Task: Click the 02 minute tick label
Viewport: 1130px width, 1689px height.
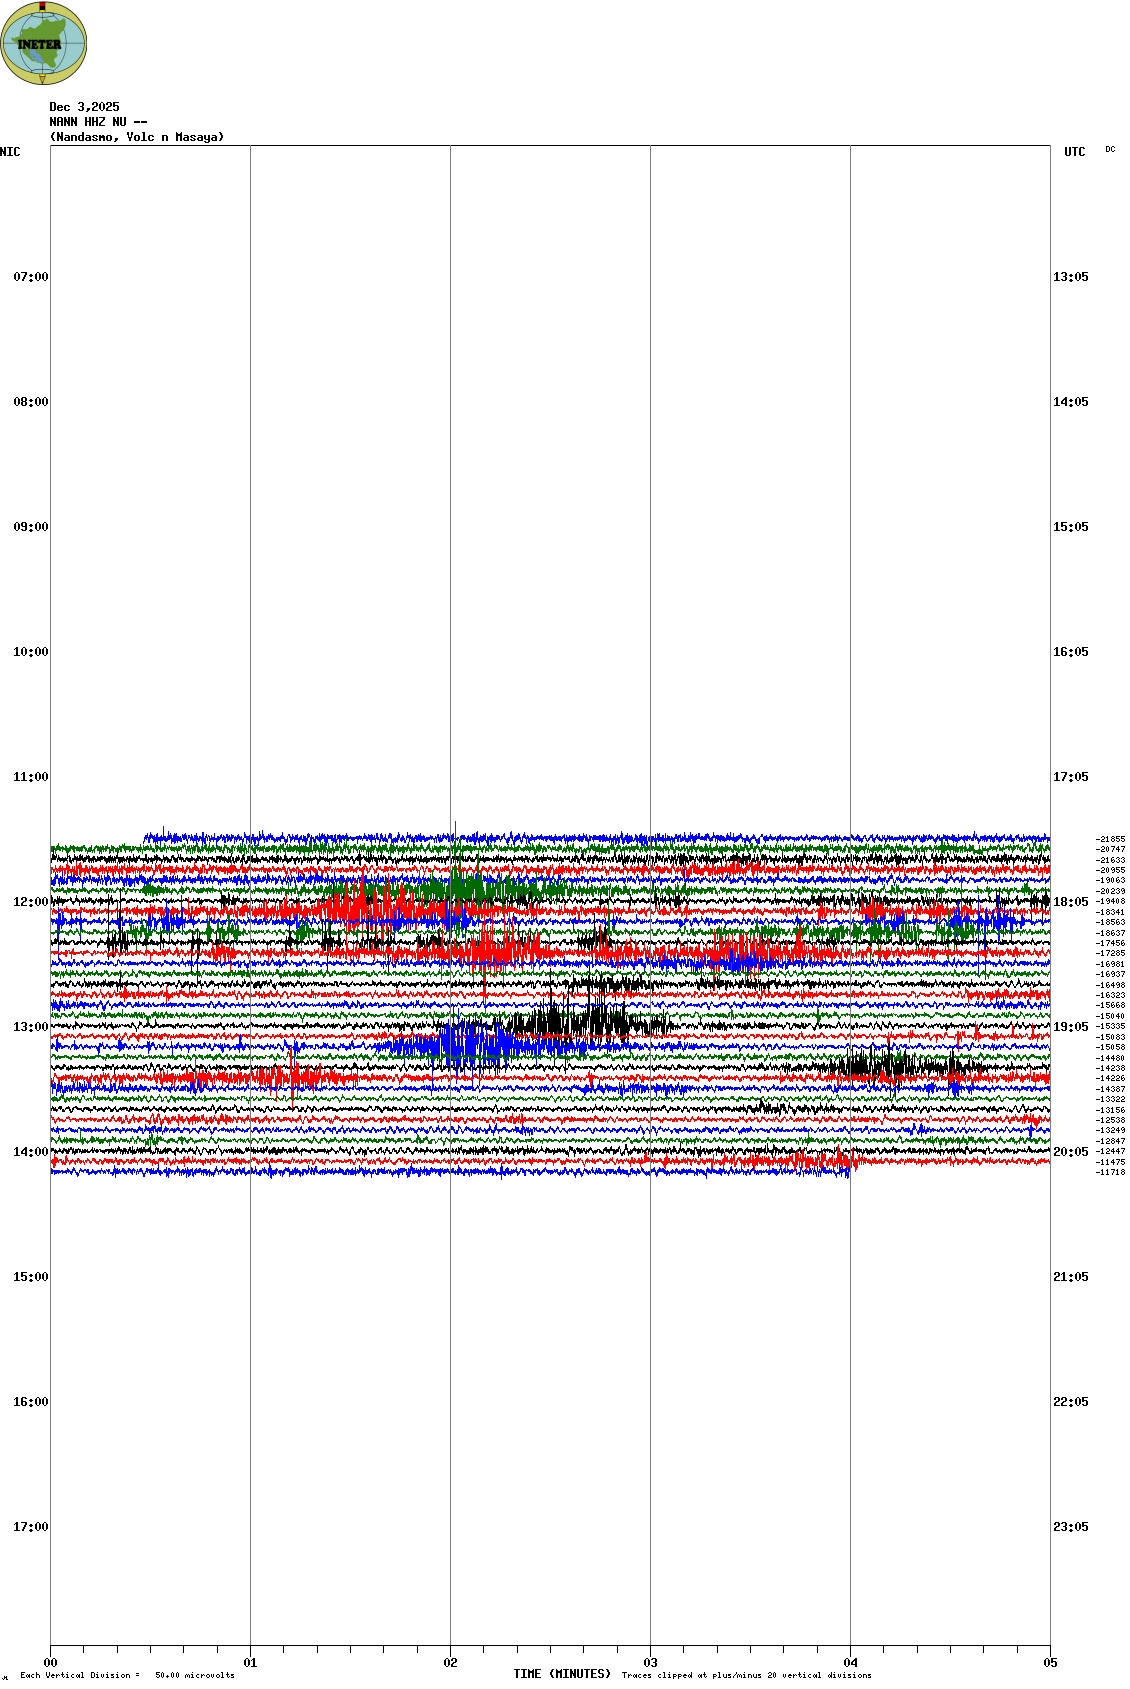Action: click(450, 1663)
